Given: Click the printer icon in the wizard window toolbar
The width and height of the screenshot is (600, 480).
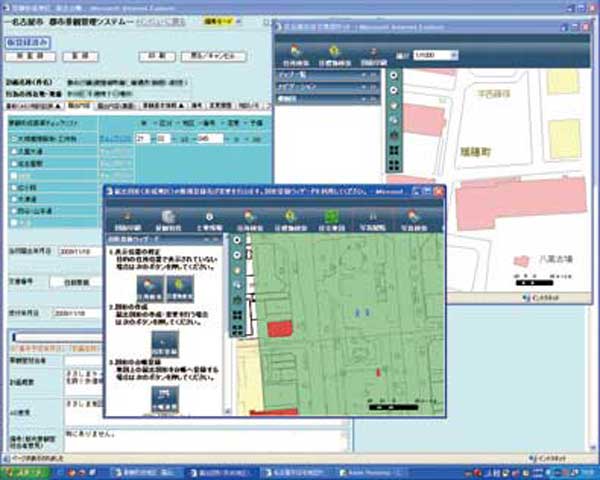Looking at the screenshot, I should click(127, 219).
